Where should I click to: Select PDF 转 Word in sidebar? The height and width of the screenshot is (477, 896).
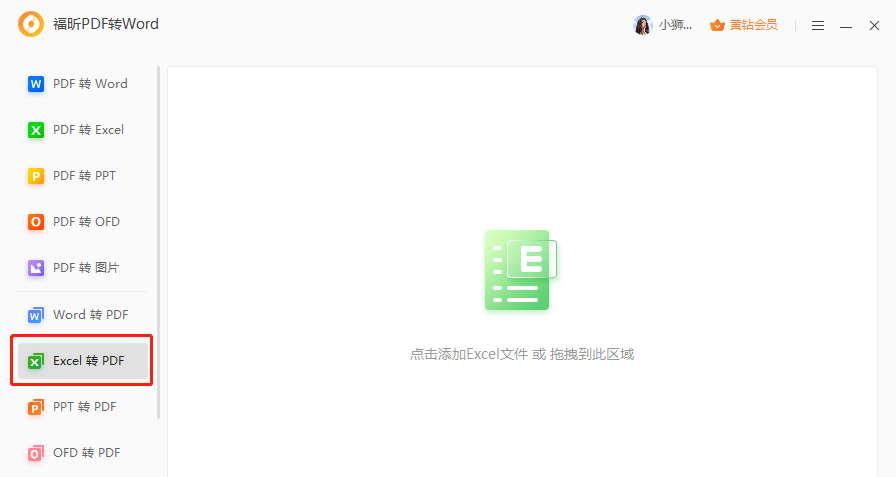click(83, 84)
